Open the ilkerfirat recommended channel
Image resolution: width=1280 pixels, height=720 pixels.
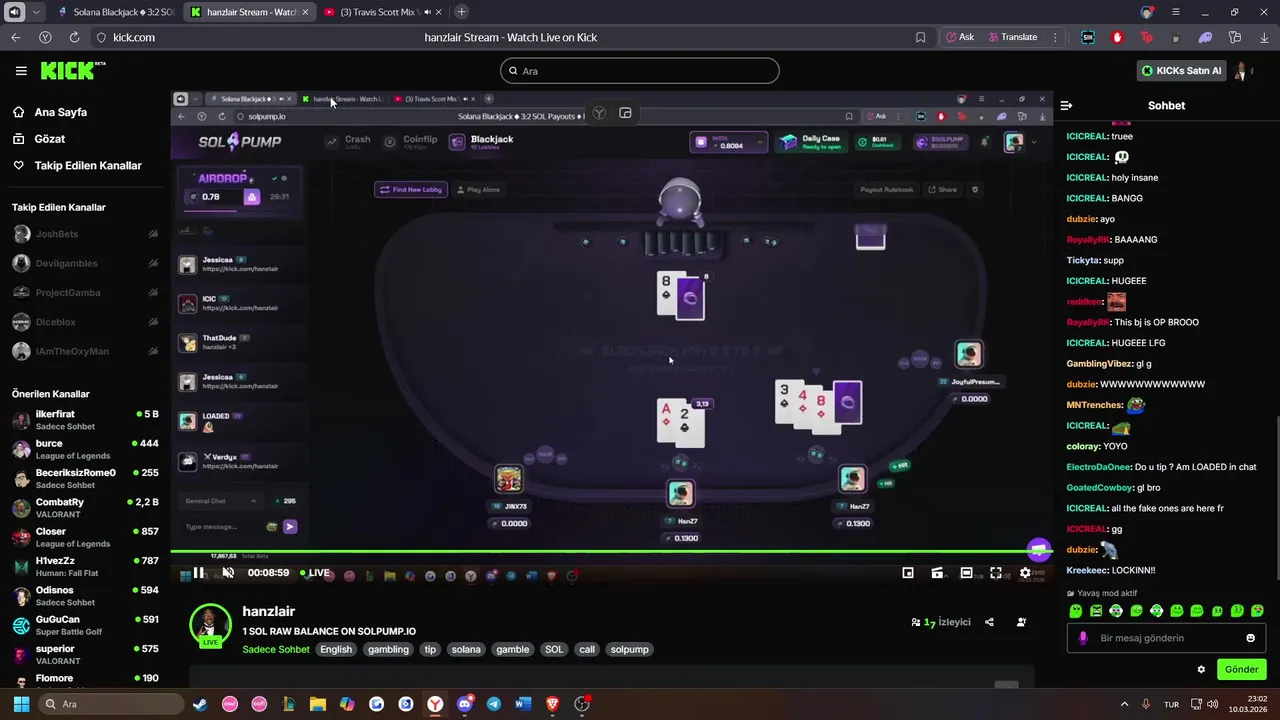pos(85,420)
